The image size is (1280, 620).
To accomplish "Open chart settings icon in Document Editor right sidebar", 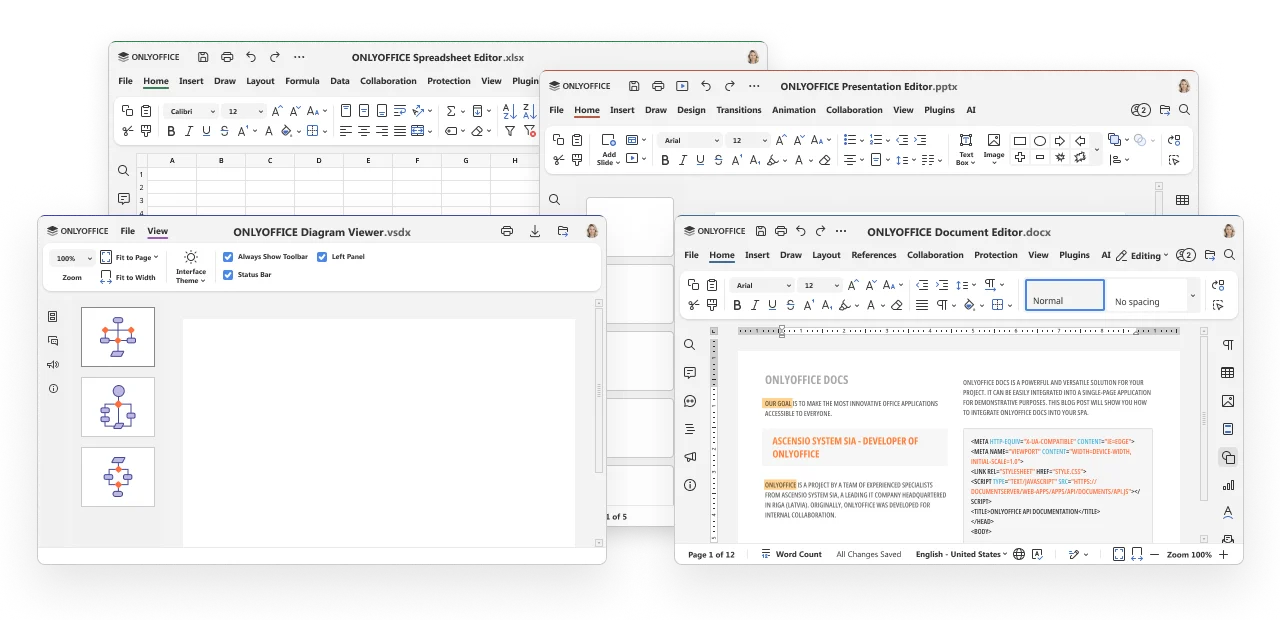I will coord(1227,485).
